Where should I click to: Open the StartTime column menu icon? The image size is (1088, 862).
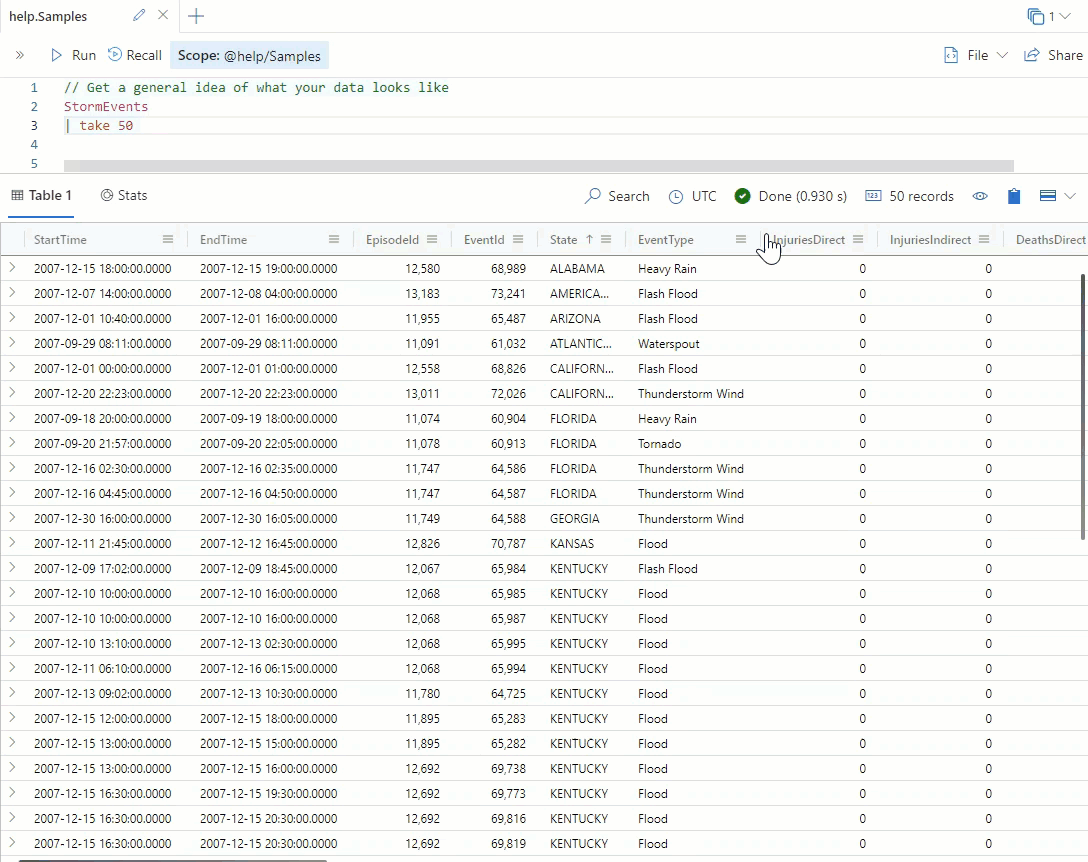pos(168,240)
